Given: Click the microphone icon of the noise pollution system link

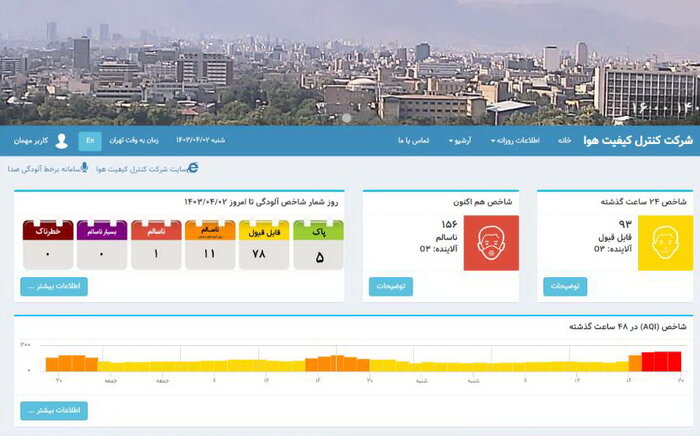Looking at the screenshot, I should click(x=84, y=168).
